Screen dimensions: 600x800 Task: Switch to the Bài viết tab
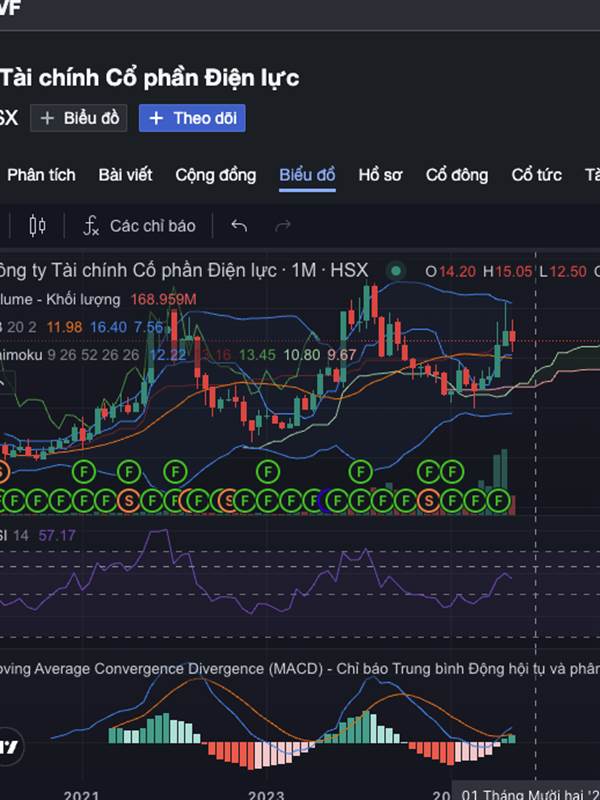click(x=125, y=175)
